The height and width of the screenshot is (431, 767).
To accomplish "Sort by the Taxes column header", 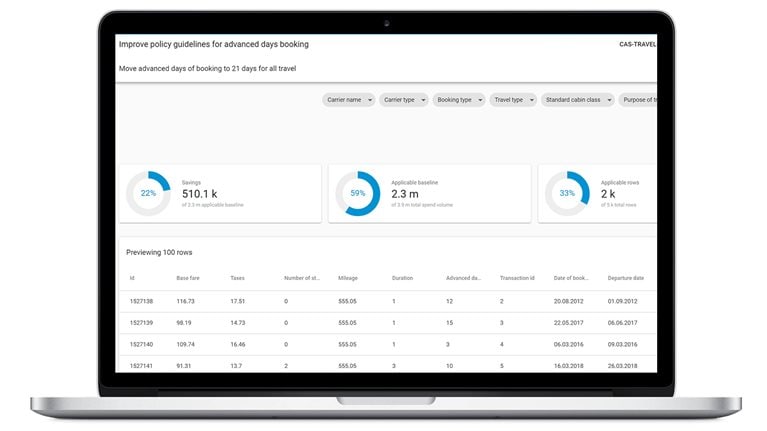I will click(237, 278).
